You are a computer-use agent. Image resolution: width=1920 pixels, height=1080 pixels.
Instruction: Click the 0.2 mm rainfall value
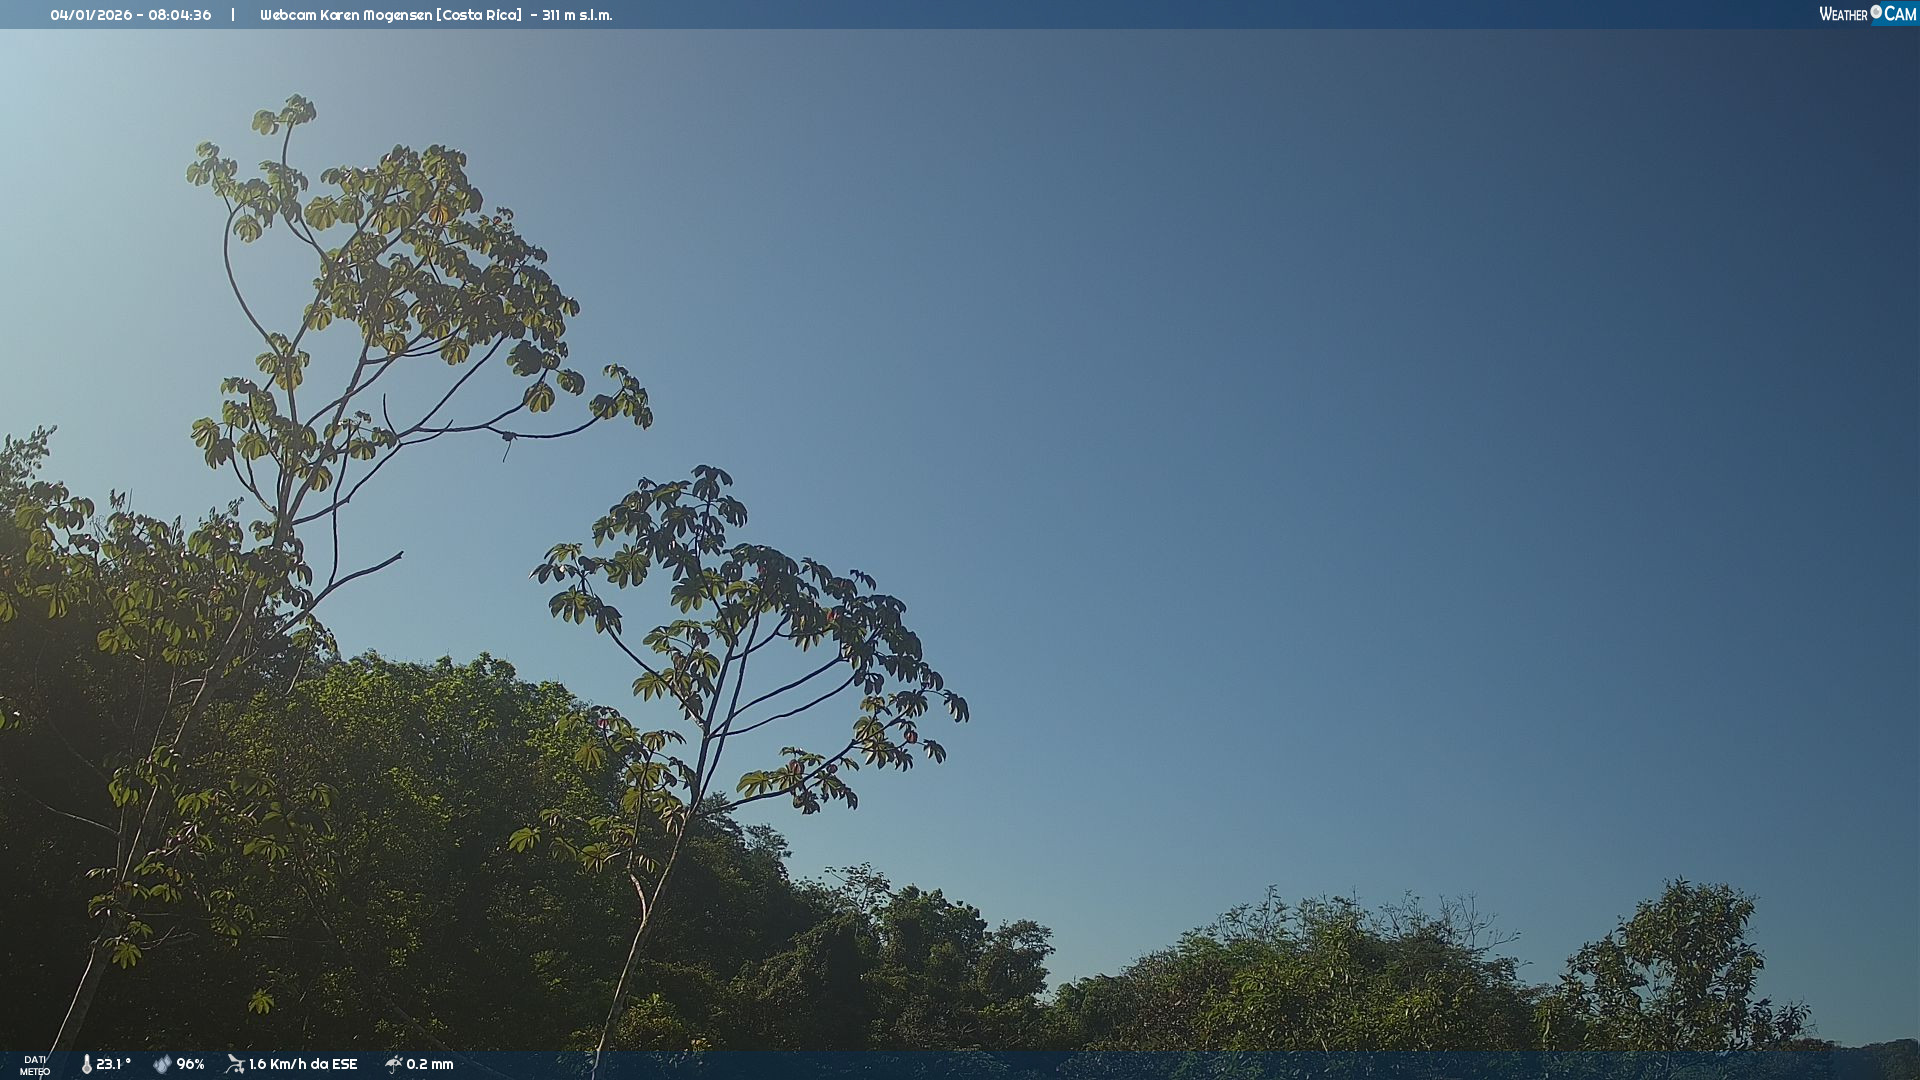click(x=429, y=1064)
